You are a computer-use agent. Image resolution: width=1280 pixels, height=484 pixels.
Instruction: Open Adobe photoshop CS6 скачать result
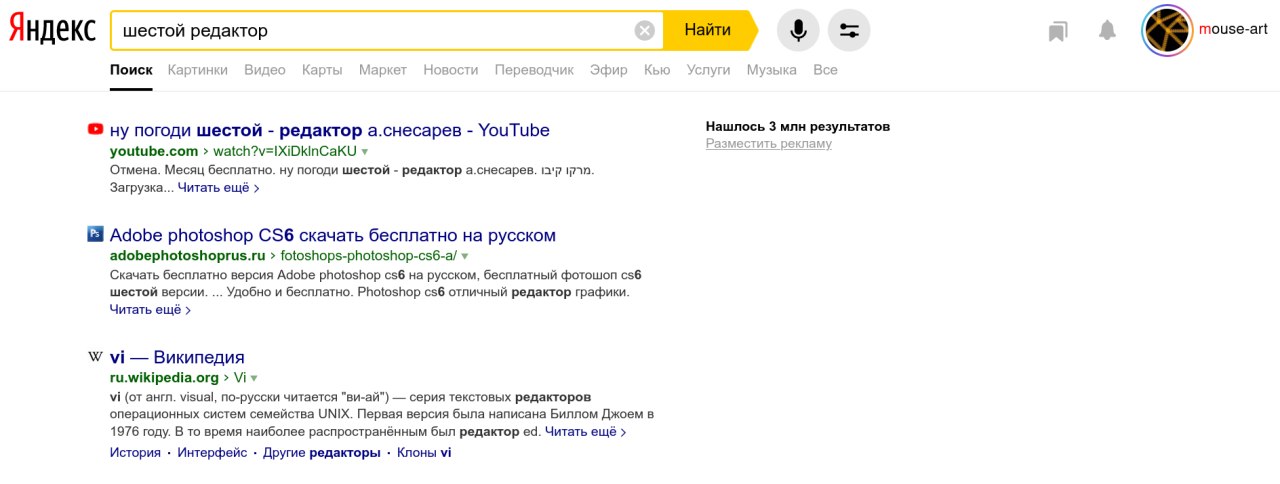click(x=333, y=236)
